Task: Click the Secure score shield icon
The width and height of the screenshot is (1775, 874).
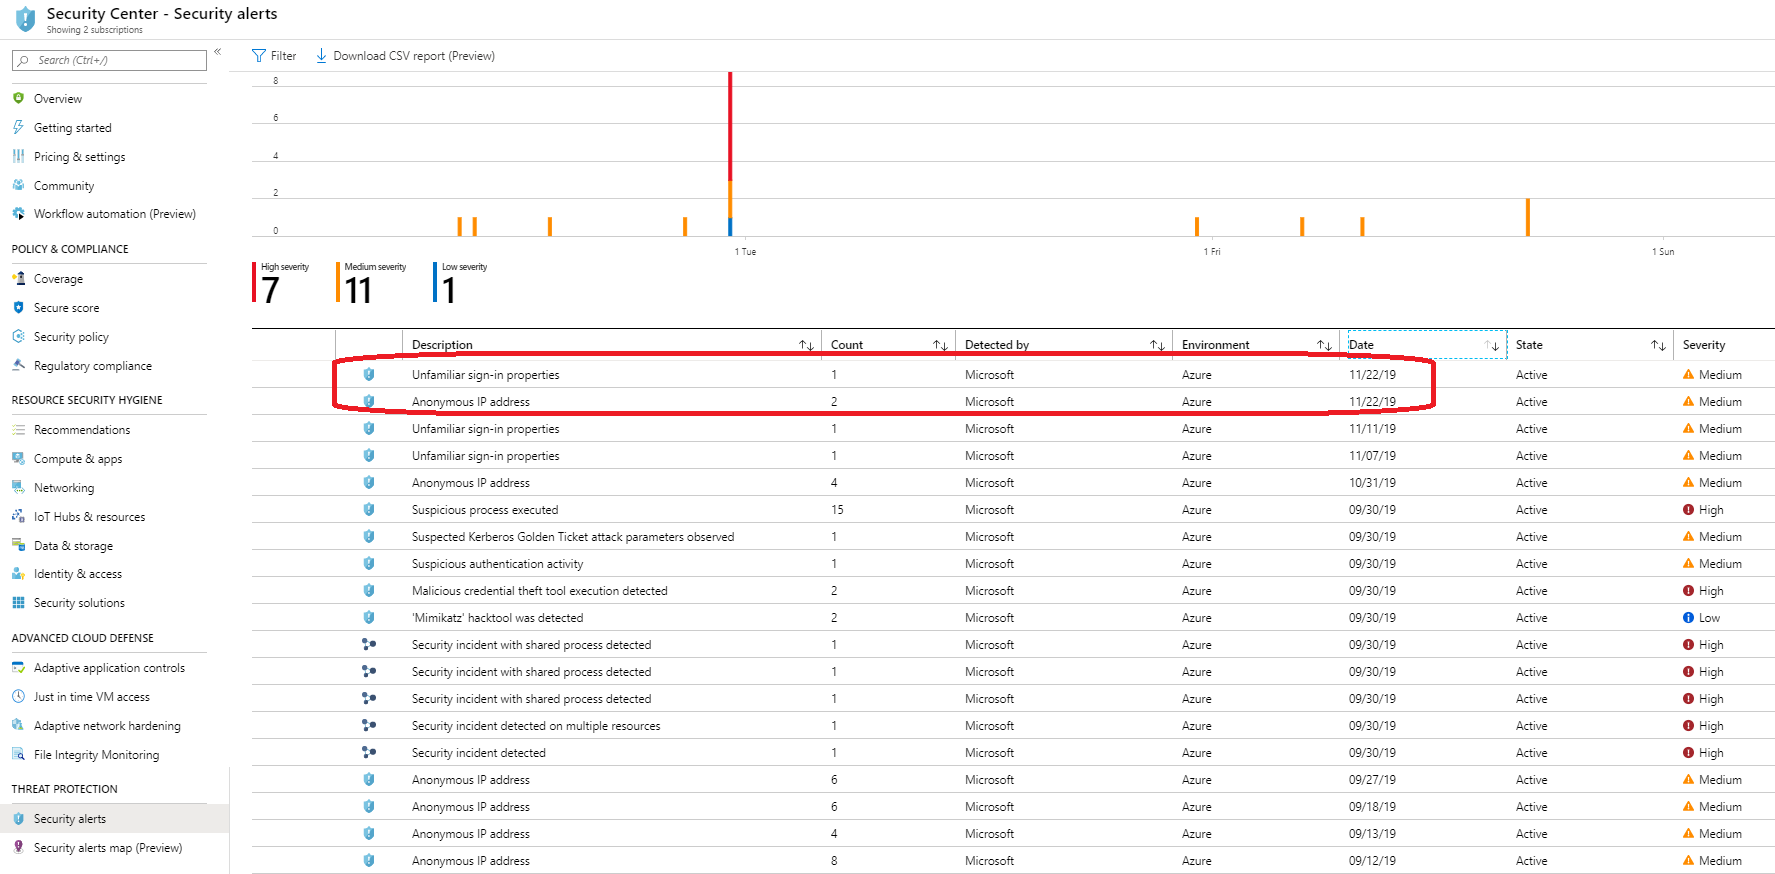Action: coord(18,308)
